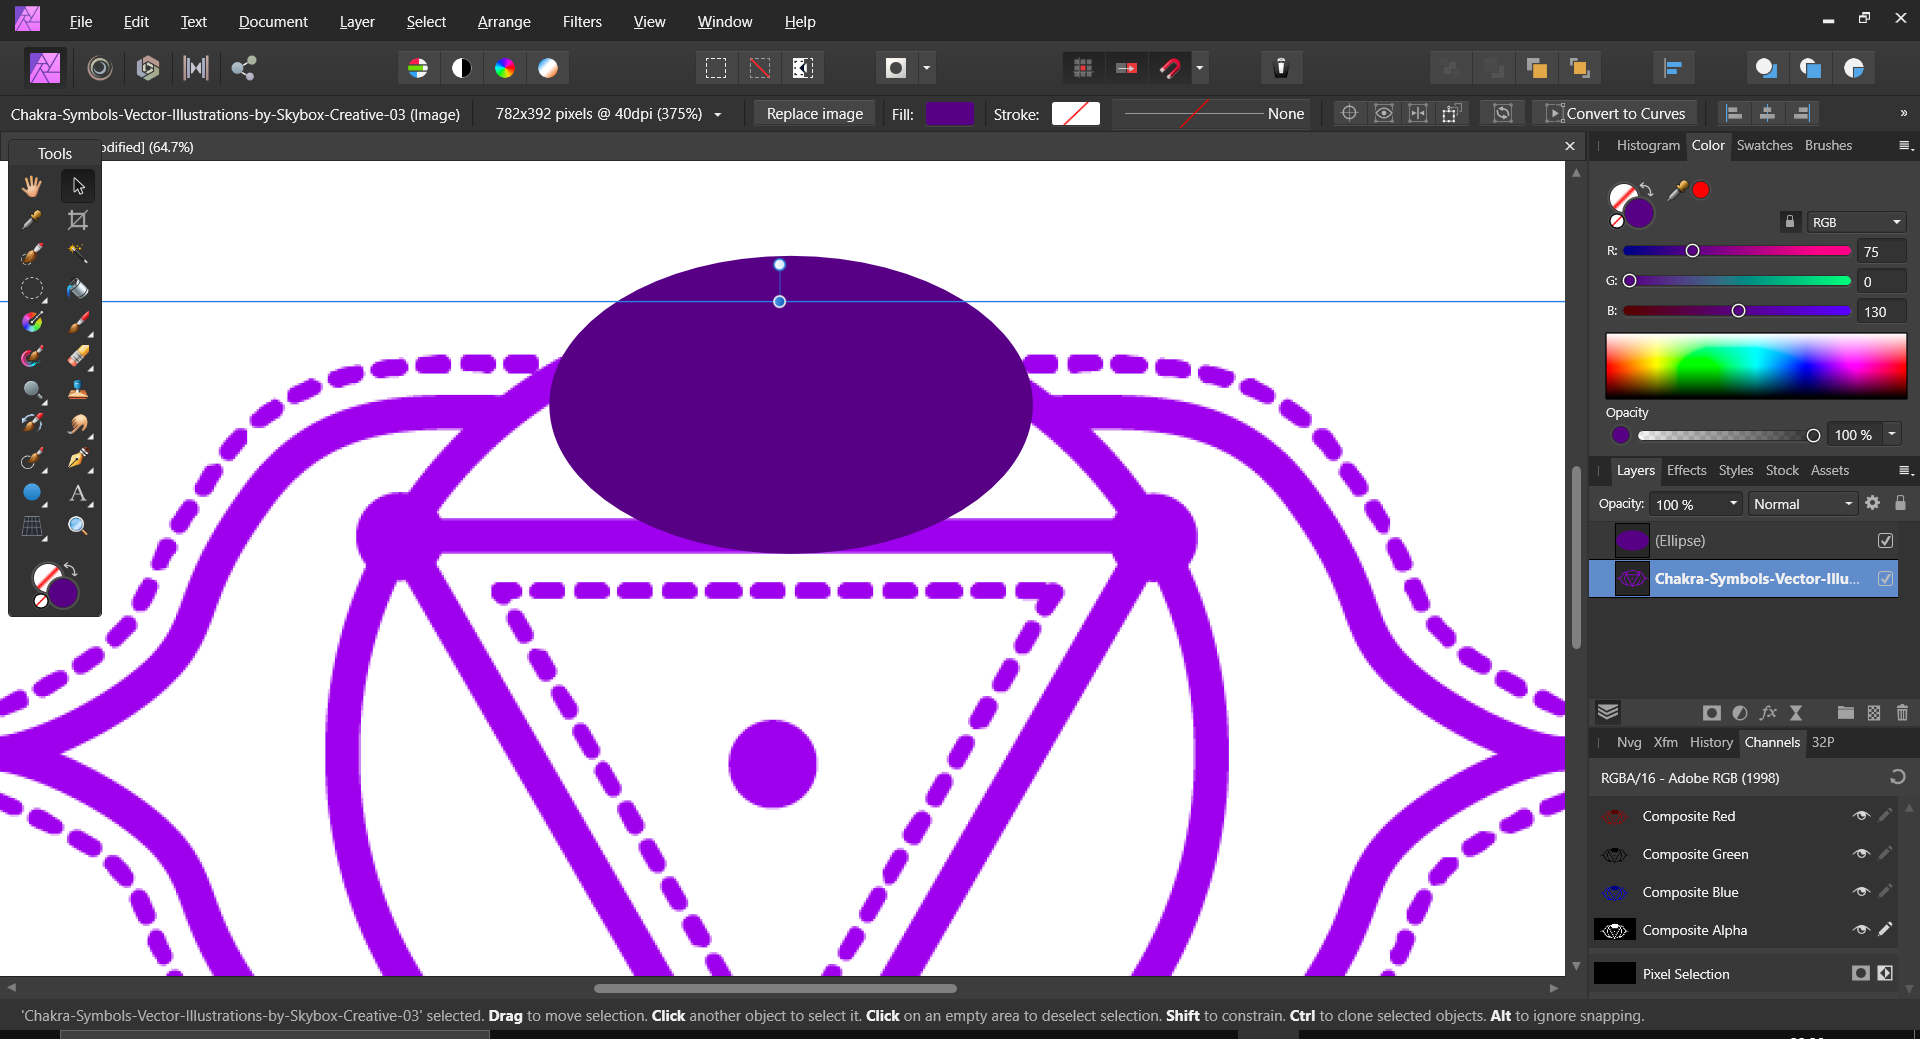Open the snapping options dropdown arrow
The height and width of the screenshot is (1039, 1920).
(1200, 68)
